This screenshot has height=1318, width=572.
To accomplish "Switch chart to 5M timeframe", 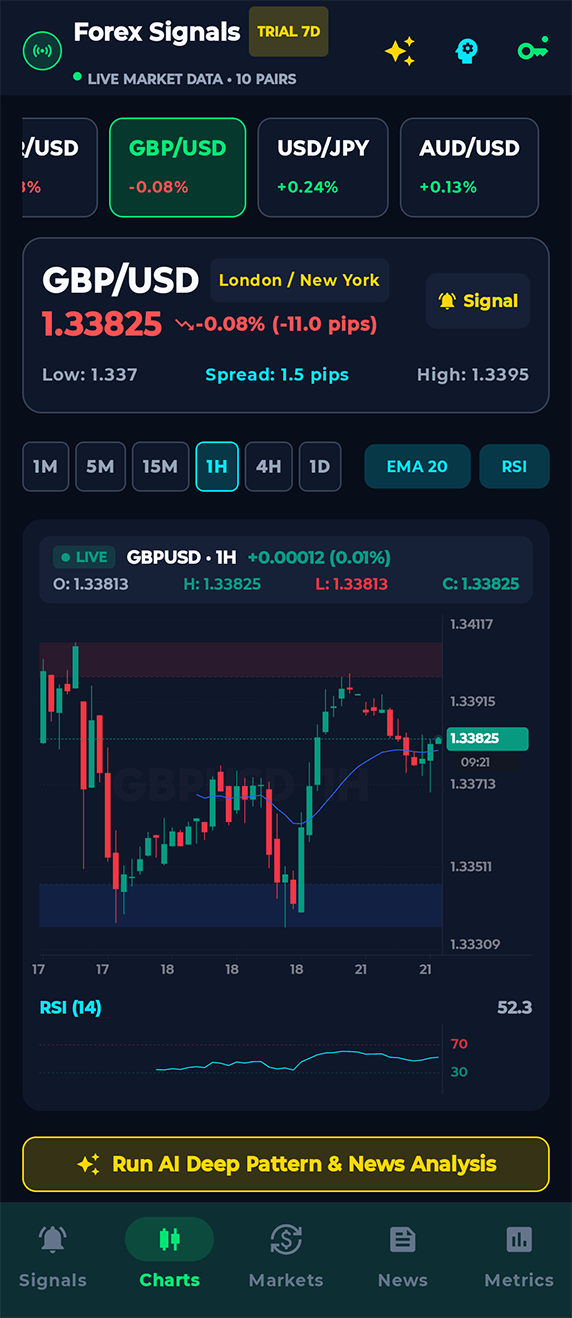I will pos(100,467).
